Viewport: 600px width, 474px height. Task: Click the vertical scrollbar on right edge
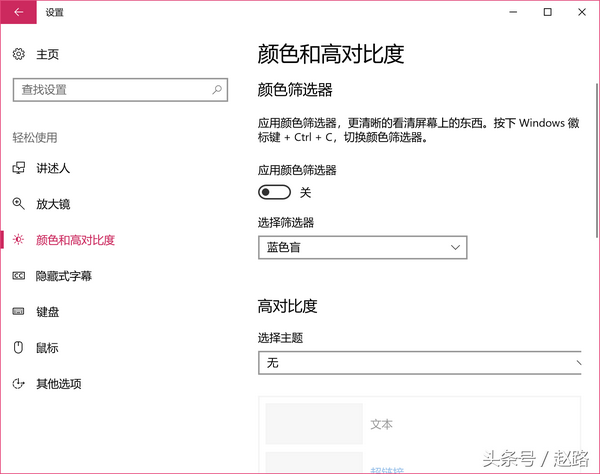click(597, 161)
